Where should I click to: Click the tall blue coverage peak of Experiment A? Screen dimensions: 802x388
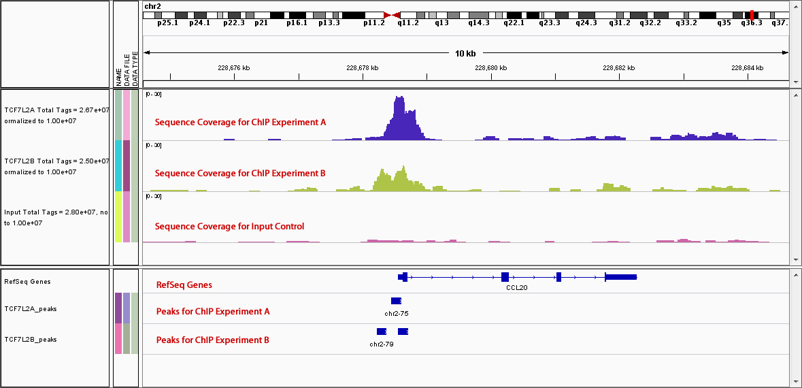coord(403,118)
